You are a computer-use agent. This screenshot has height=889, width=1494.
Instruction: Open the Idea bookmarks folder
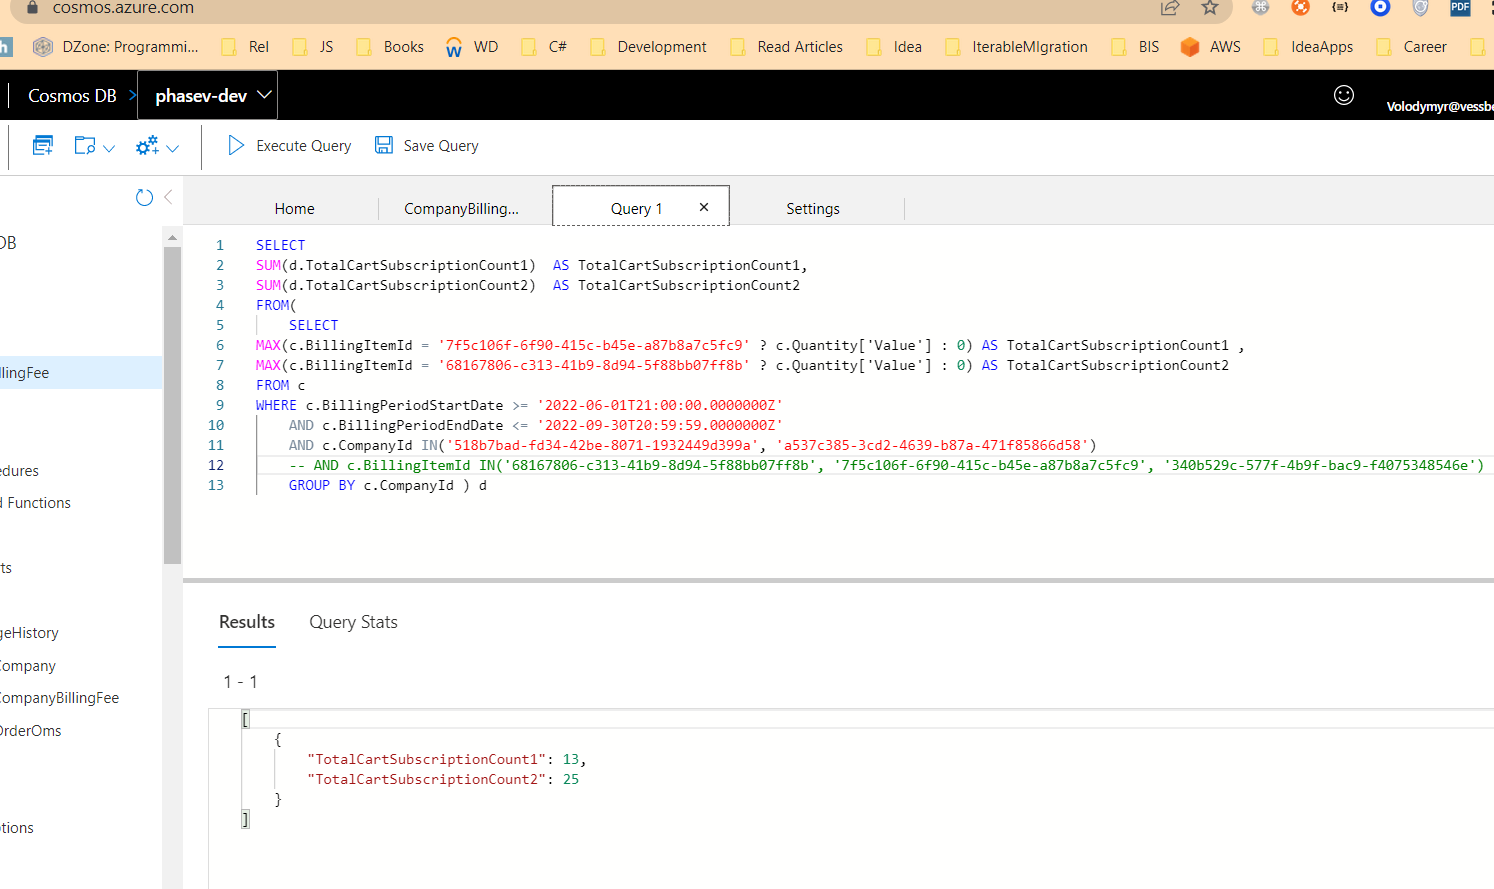[x=894, y=47]
